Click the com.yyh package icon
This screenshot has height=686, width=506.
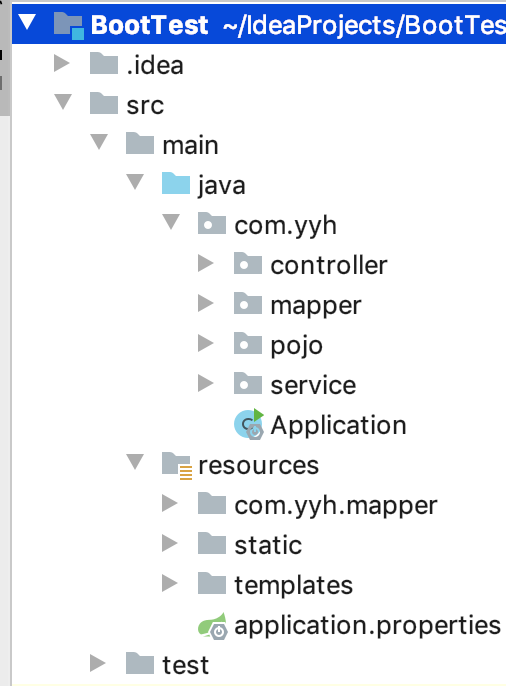point(212,223)
